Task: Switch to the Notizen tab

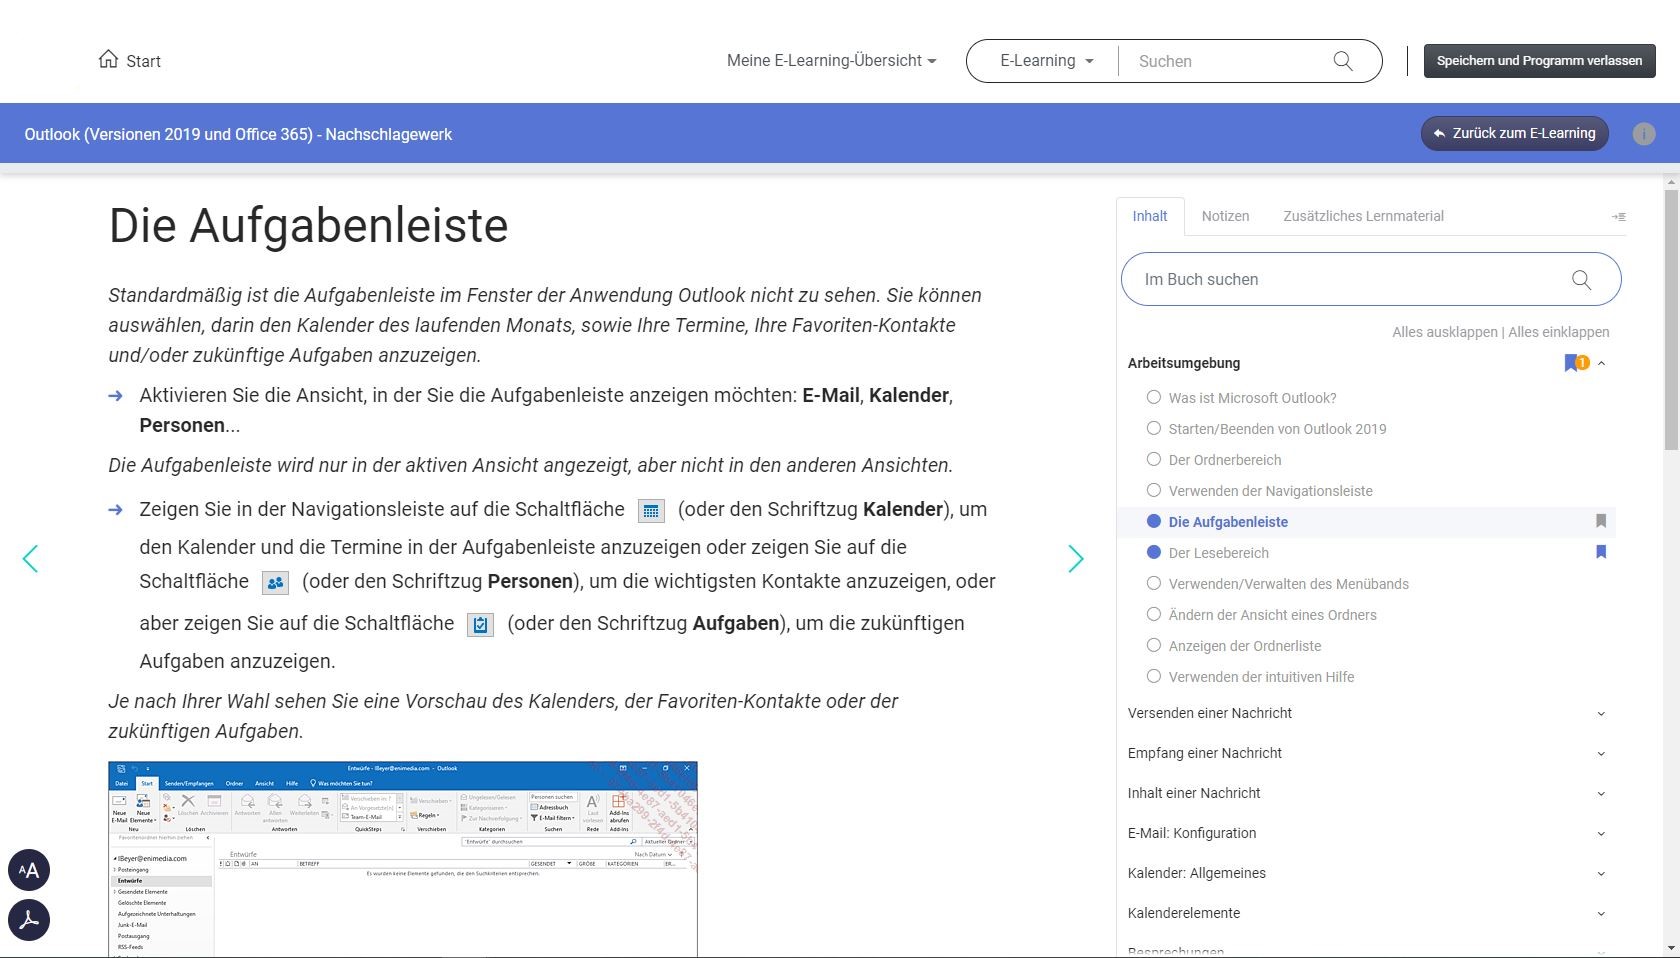Action: (1225, 216)
